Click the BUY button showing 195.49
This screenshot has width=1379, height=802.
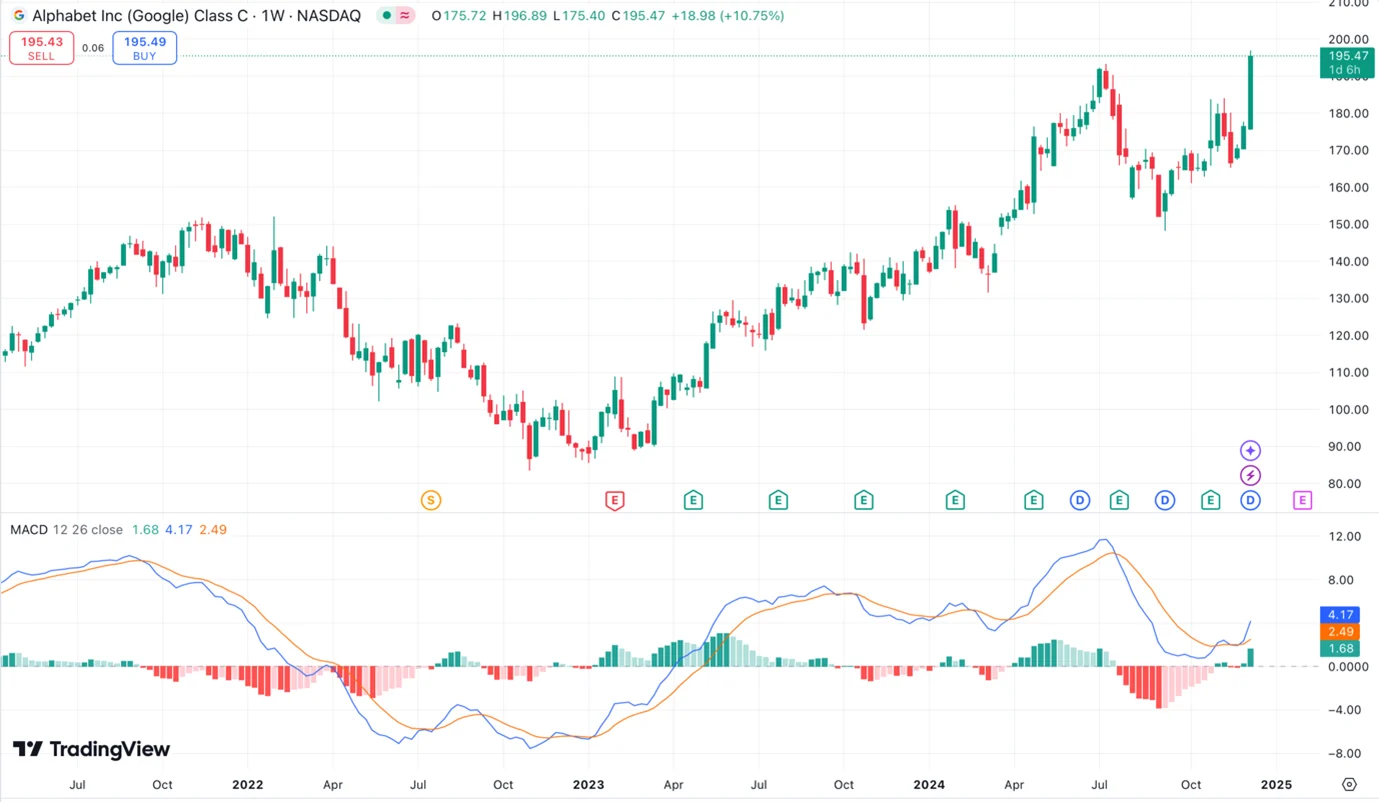coord(144,47)
